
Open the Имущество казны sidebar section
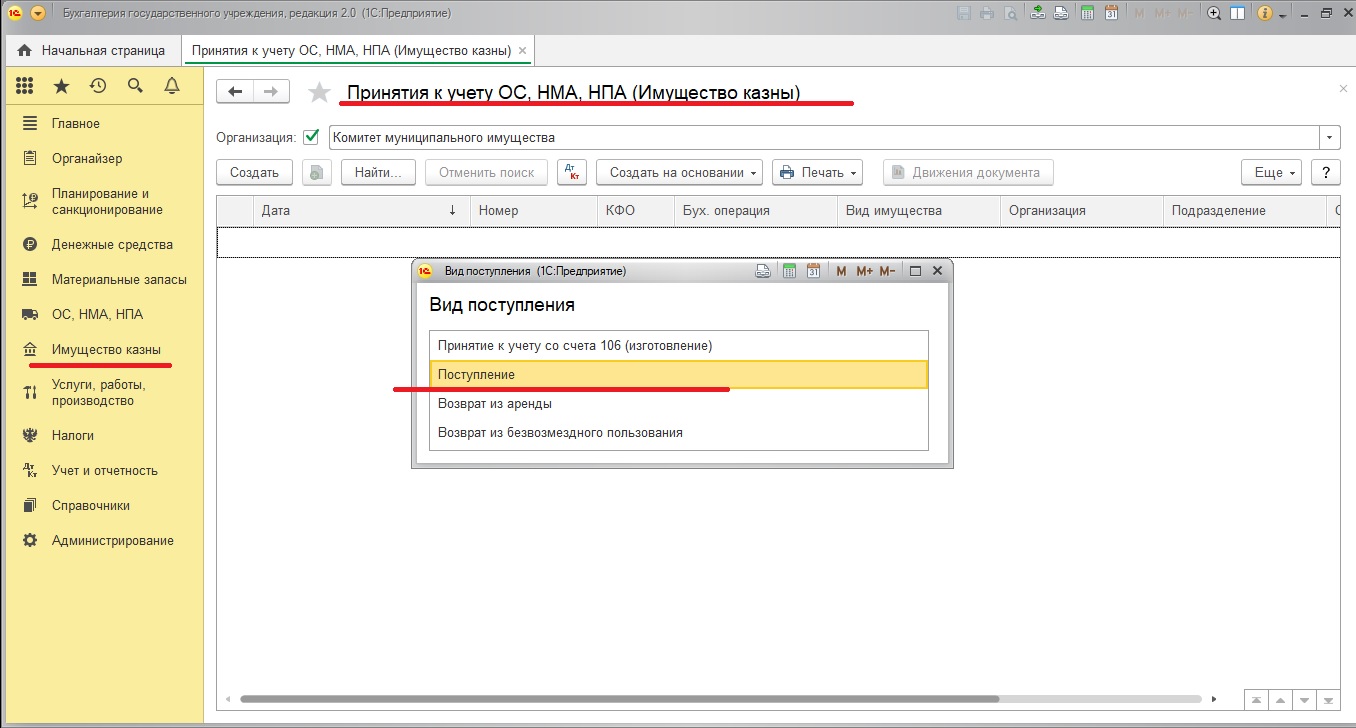pyautogui.click(x=106, y=349)
